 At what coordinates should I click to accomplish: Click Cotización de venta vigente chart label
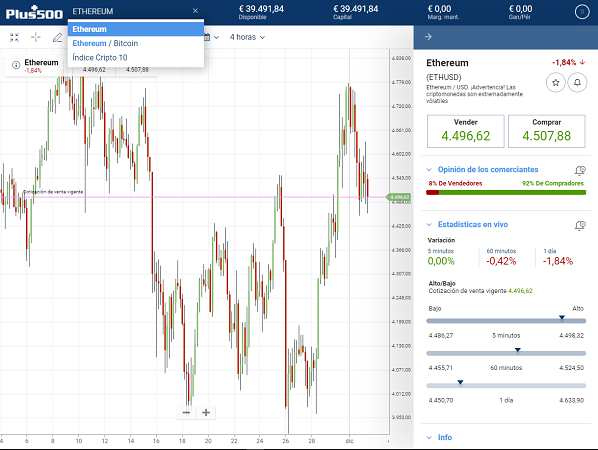pyautogui.click(x=53, y=192)
